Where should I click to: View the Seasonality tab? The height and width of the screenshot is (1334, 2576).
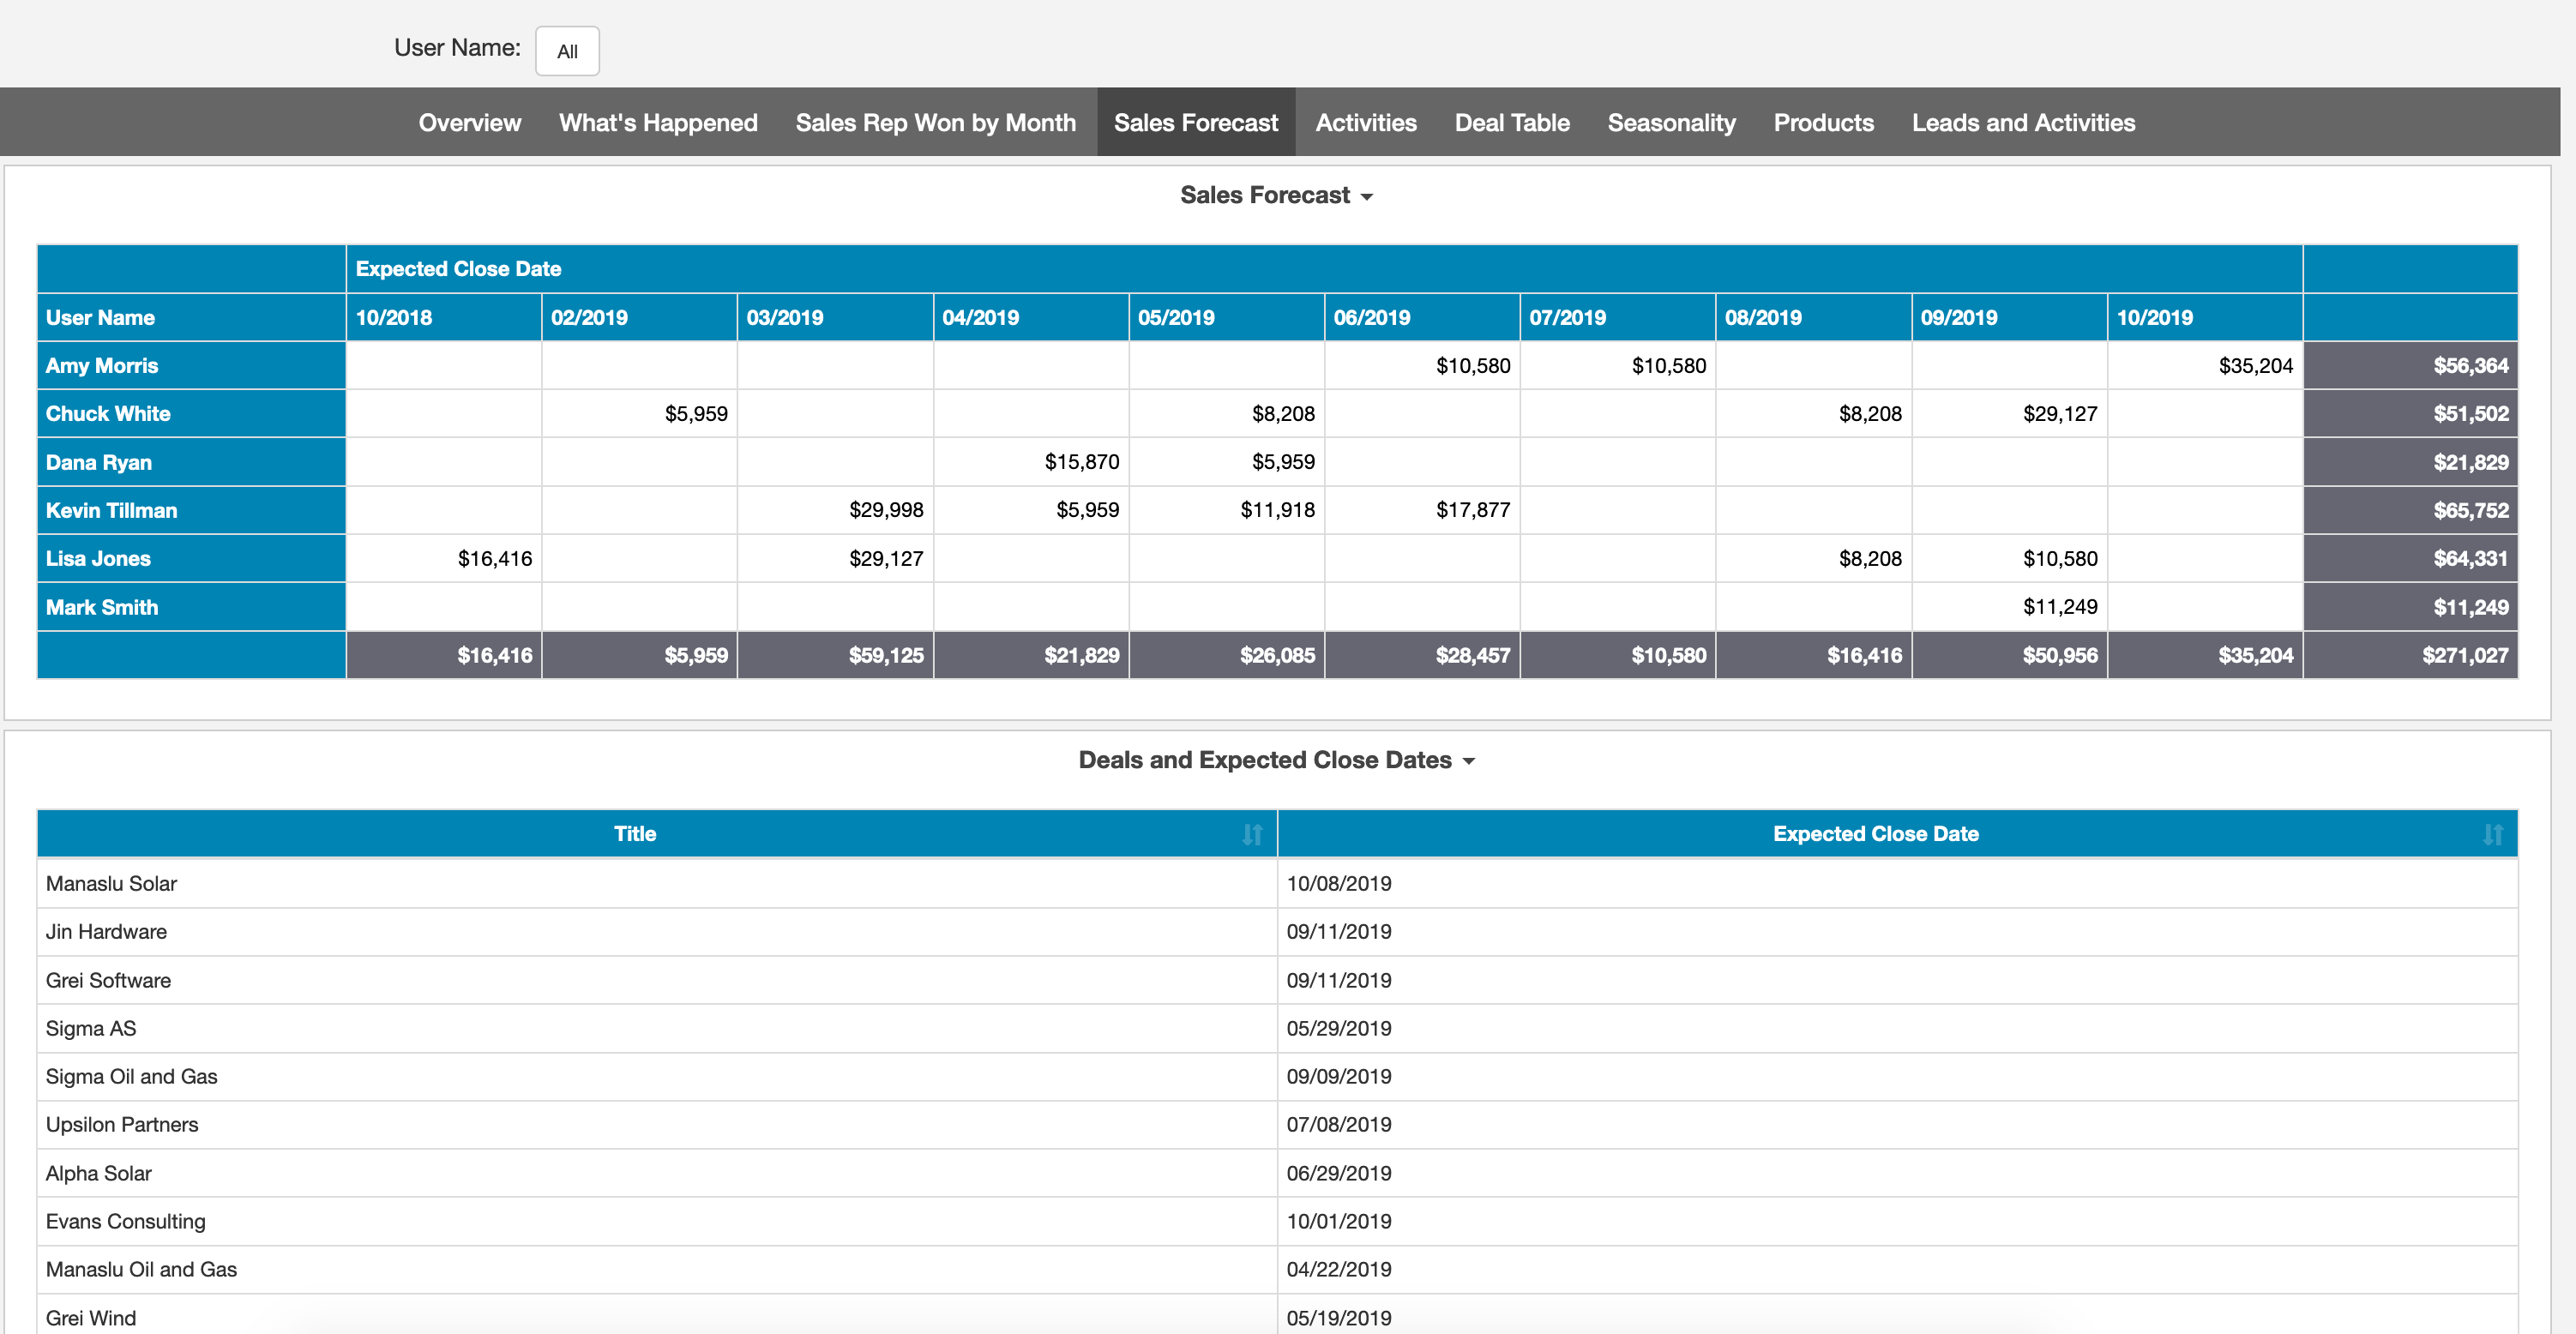pos(1671,123)
